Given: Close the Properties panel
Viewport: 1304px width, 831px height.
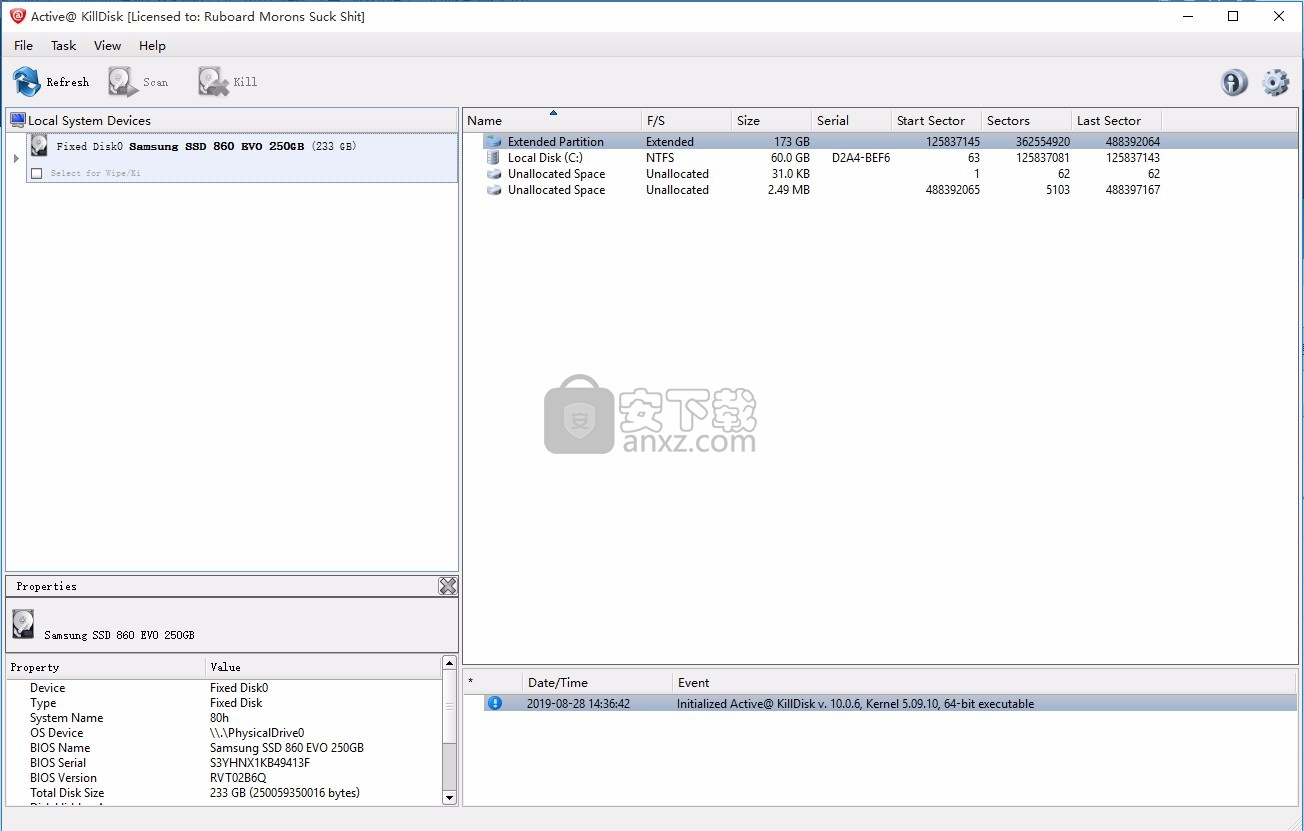Looking at the screenshot, I should (448, 586).
